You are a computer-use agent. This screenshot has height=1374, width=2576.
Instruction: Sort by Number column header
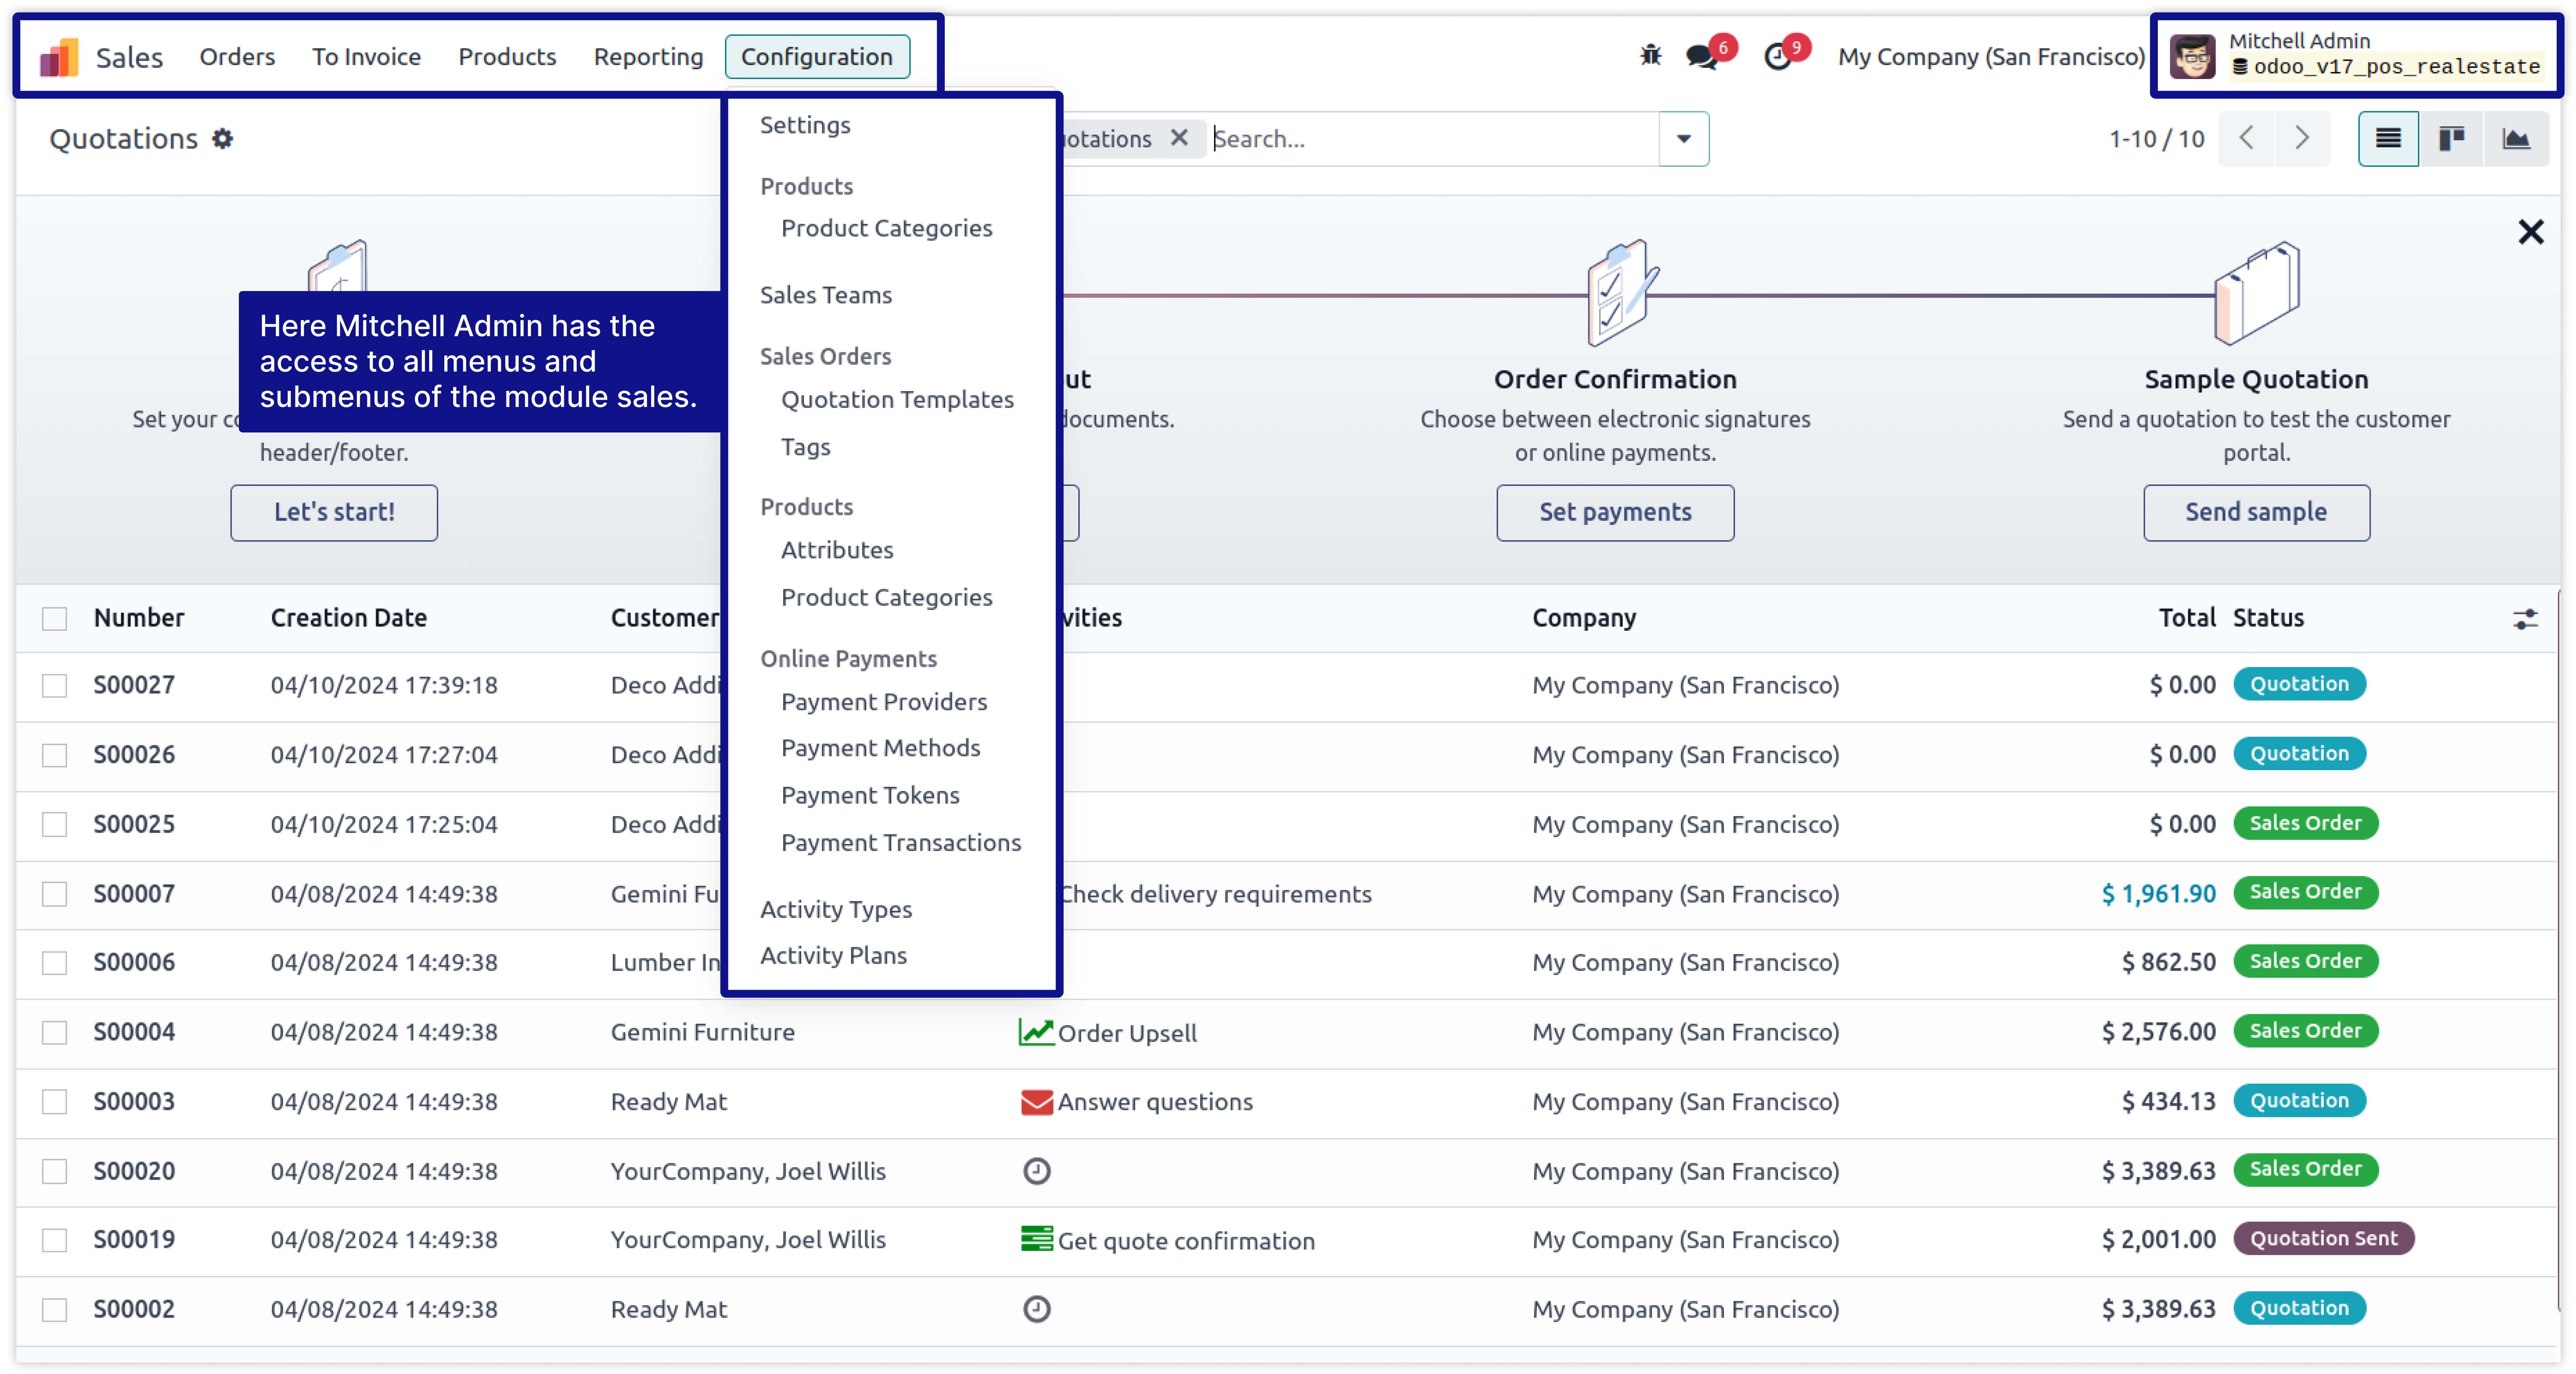point(139,618)
